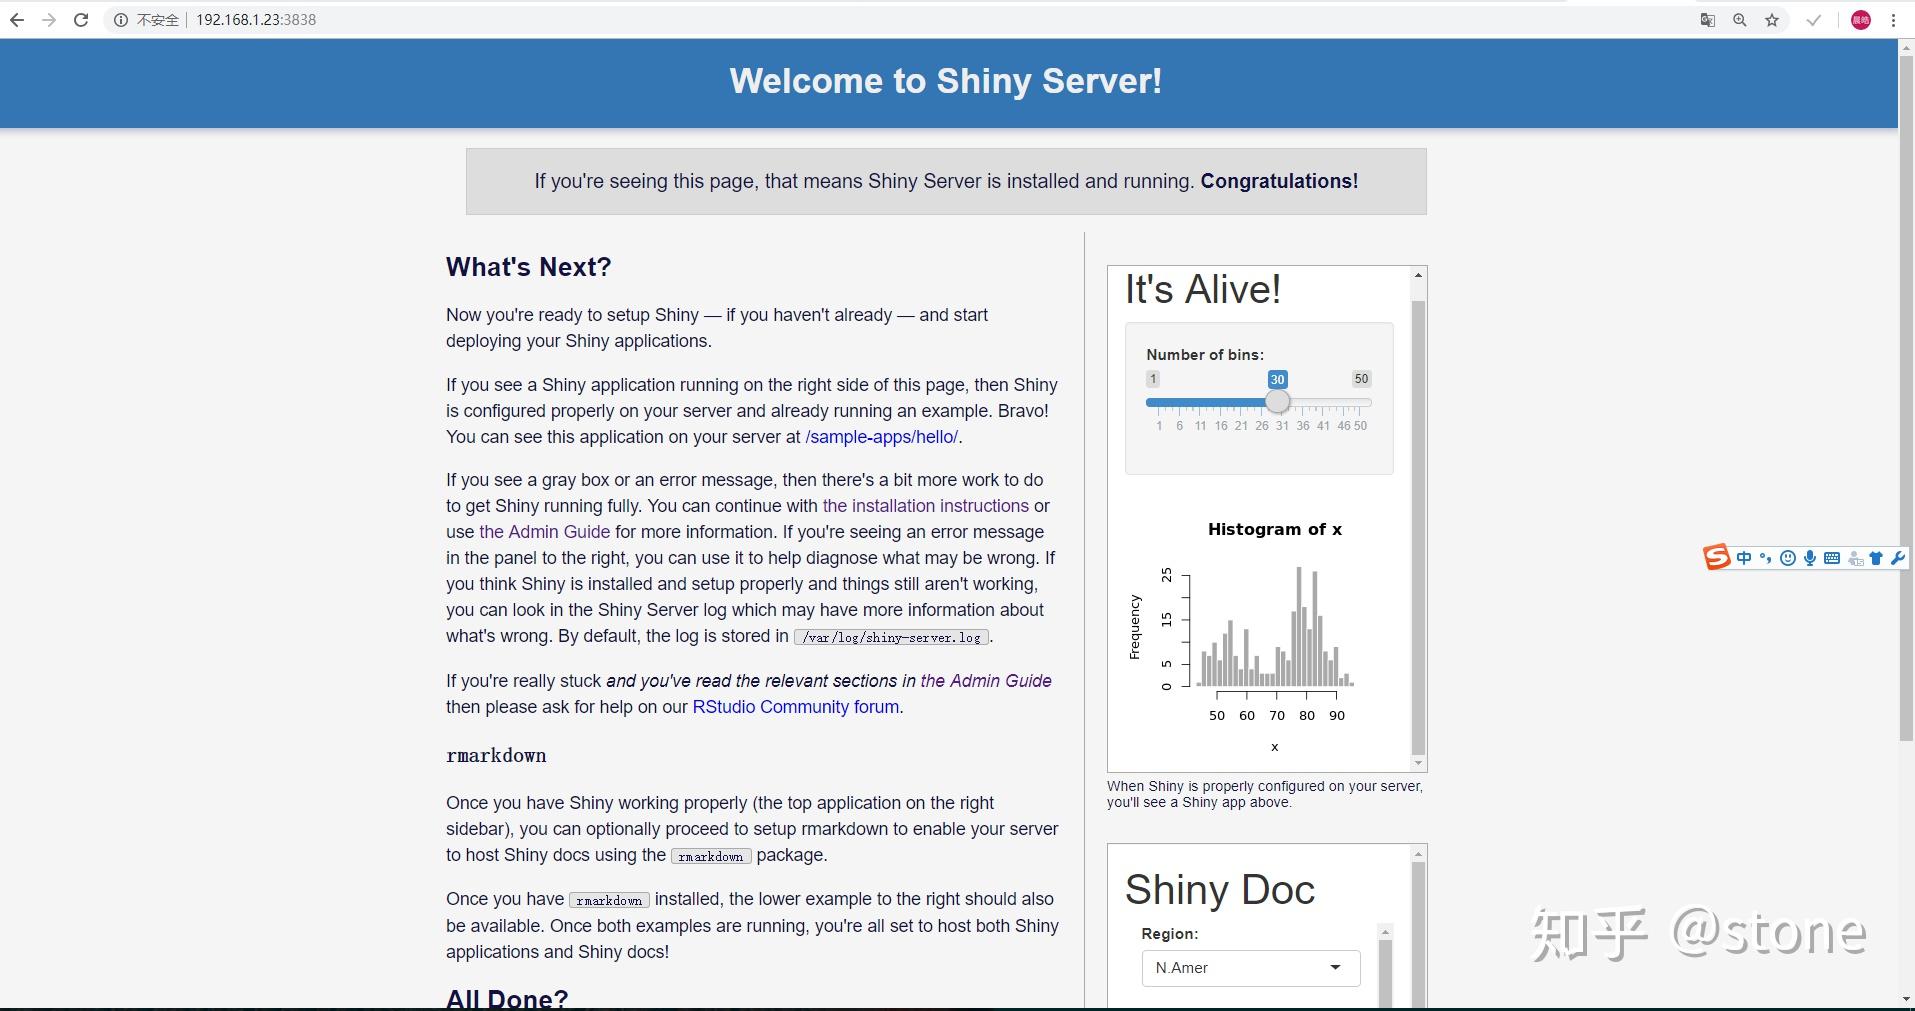Activate voice input on the Sogou toolbar
The width and height of the screenshot is (1915, 1011).
click(1810, 558)
